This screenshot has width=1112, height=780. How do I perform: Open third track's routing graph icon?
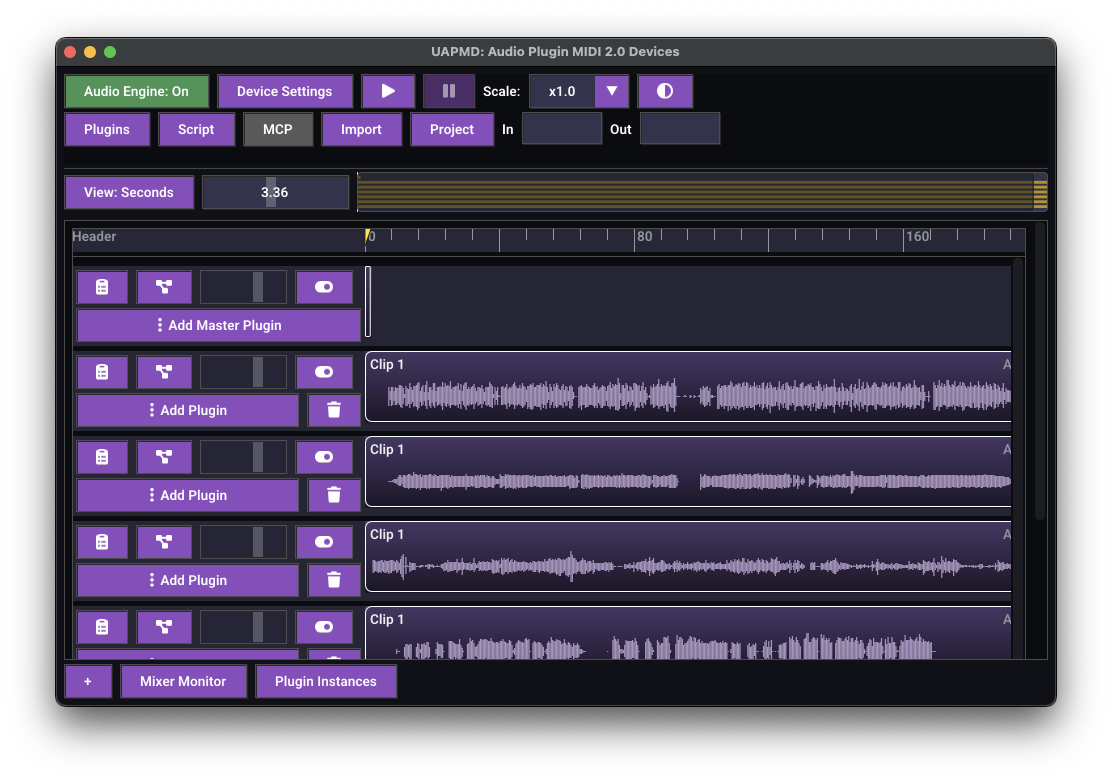click(x=164, y=542)
